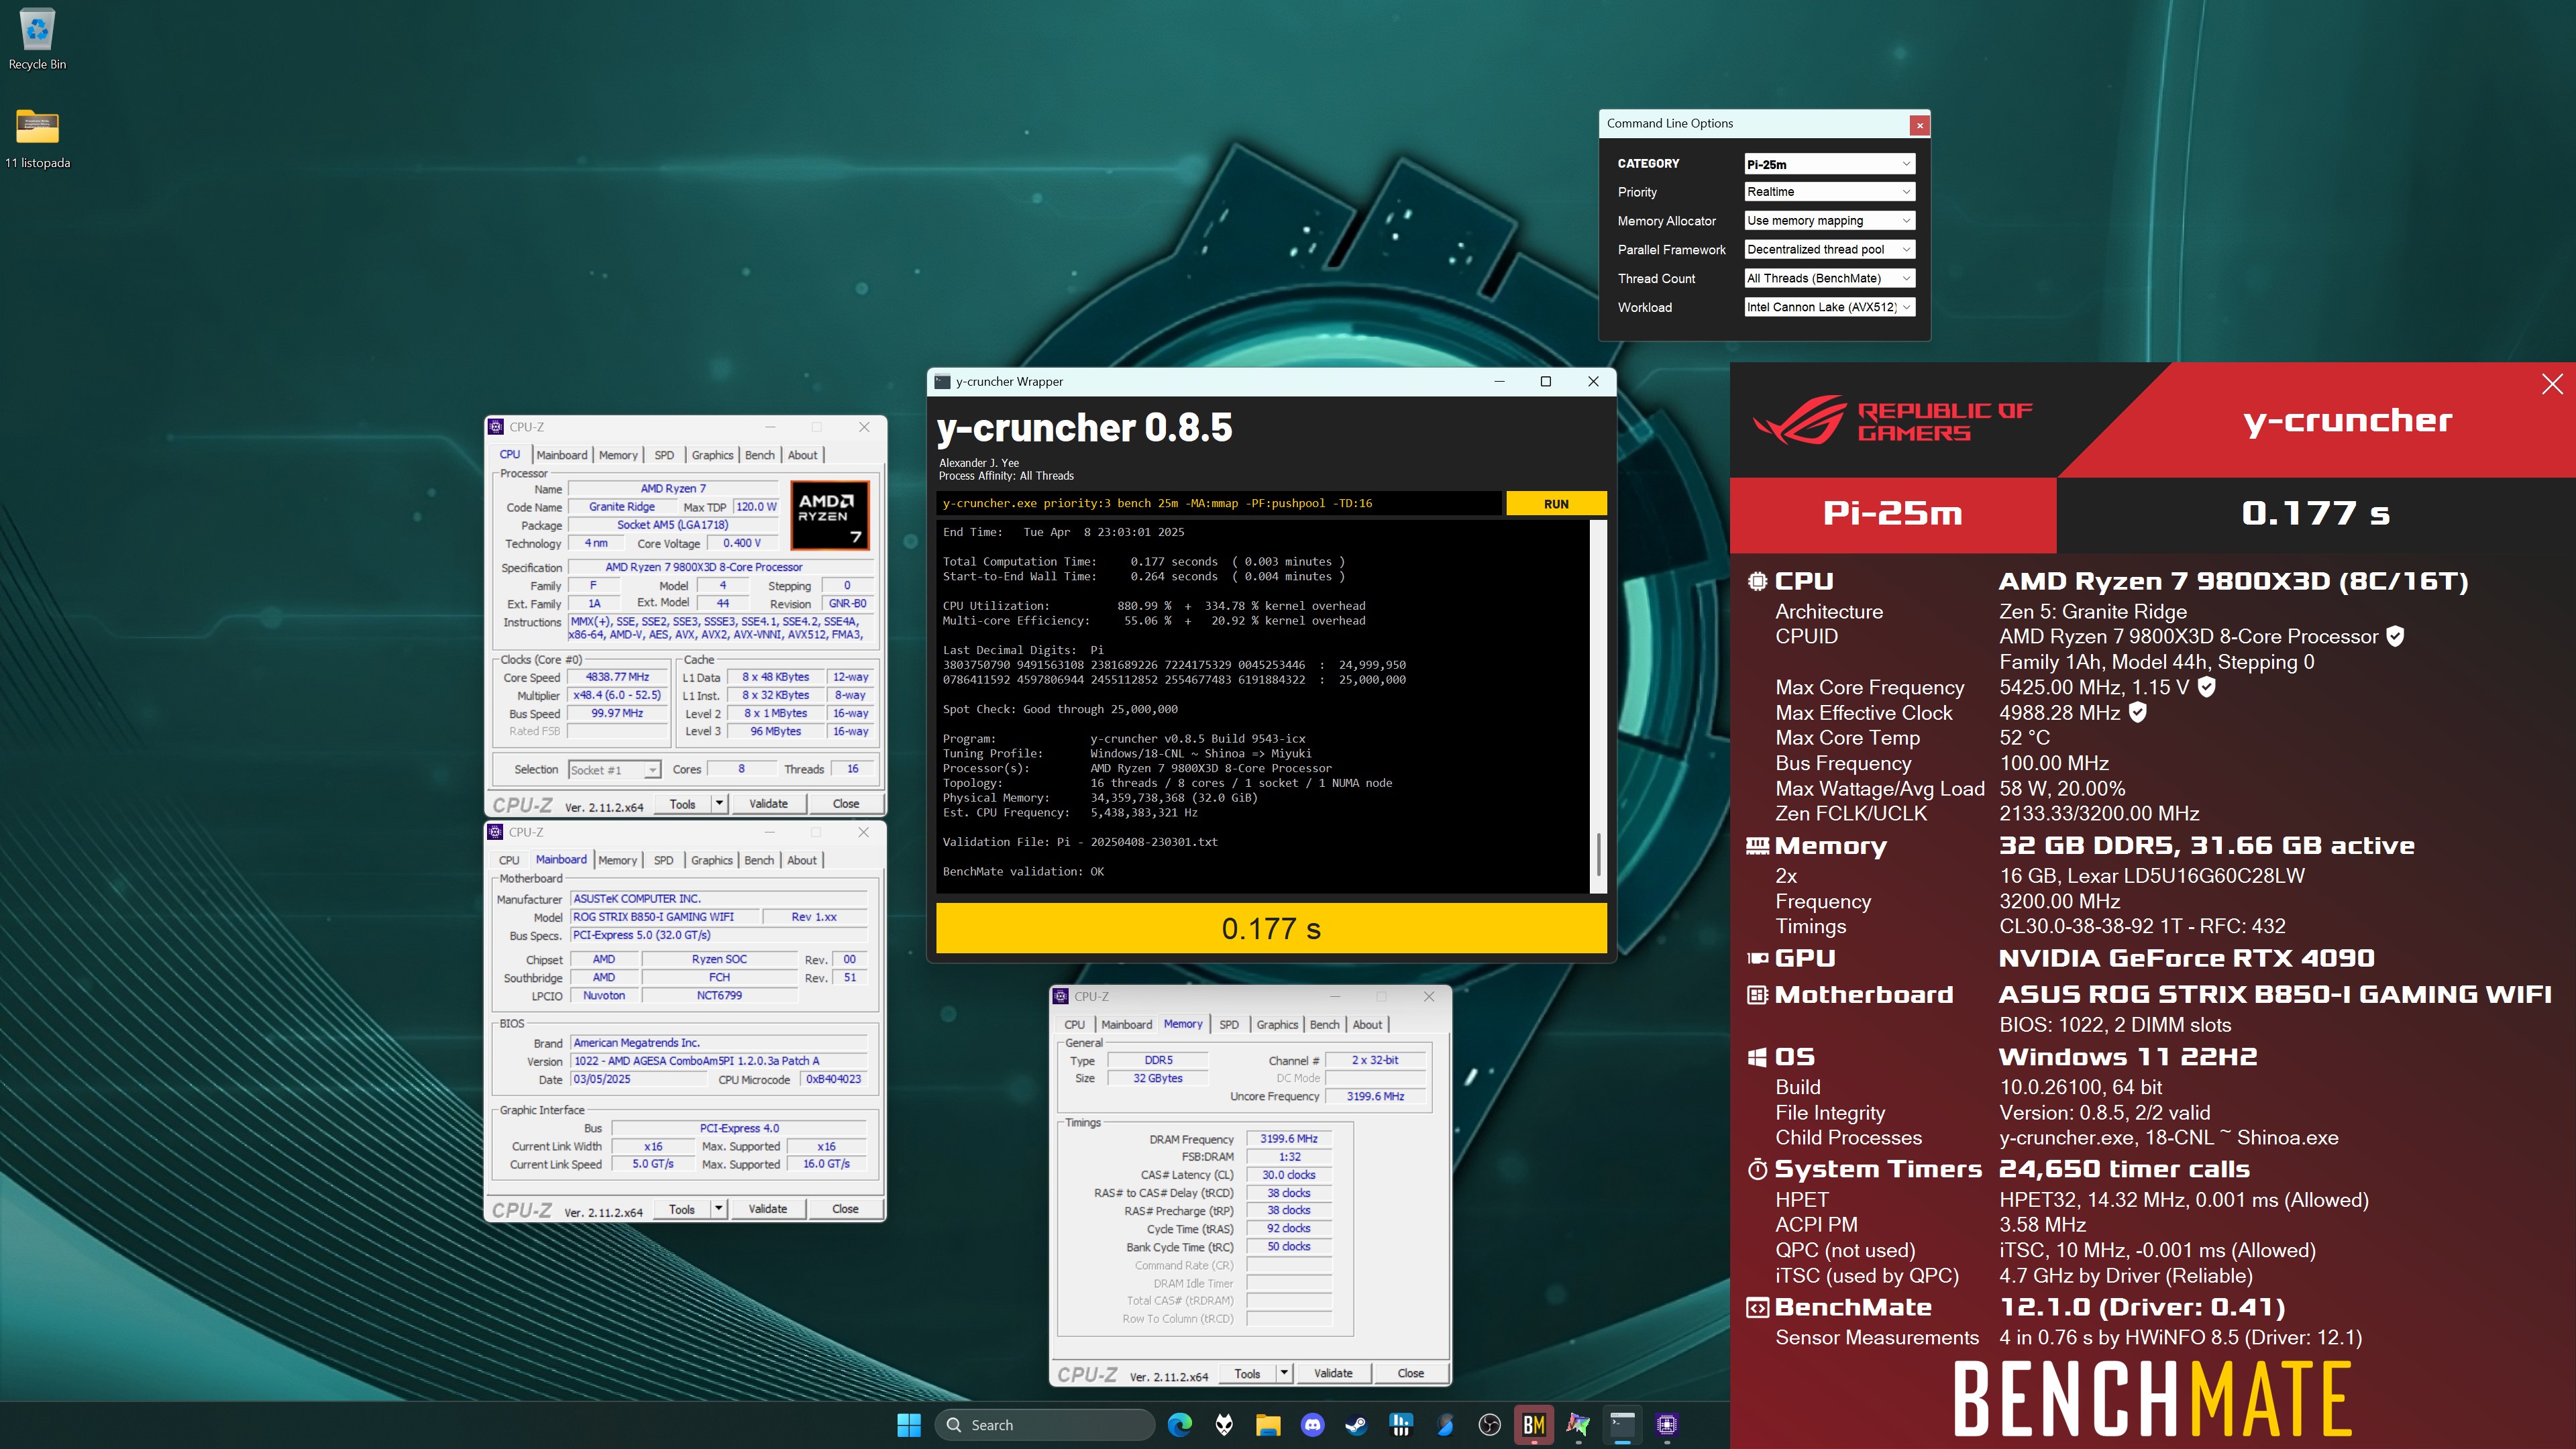Open the Thread Count dropdown

pos(1829,279)
